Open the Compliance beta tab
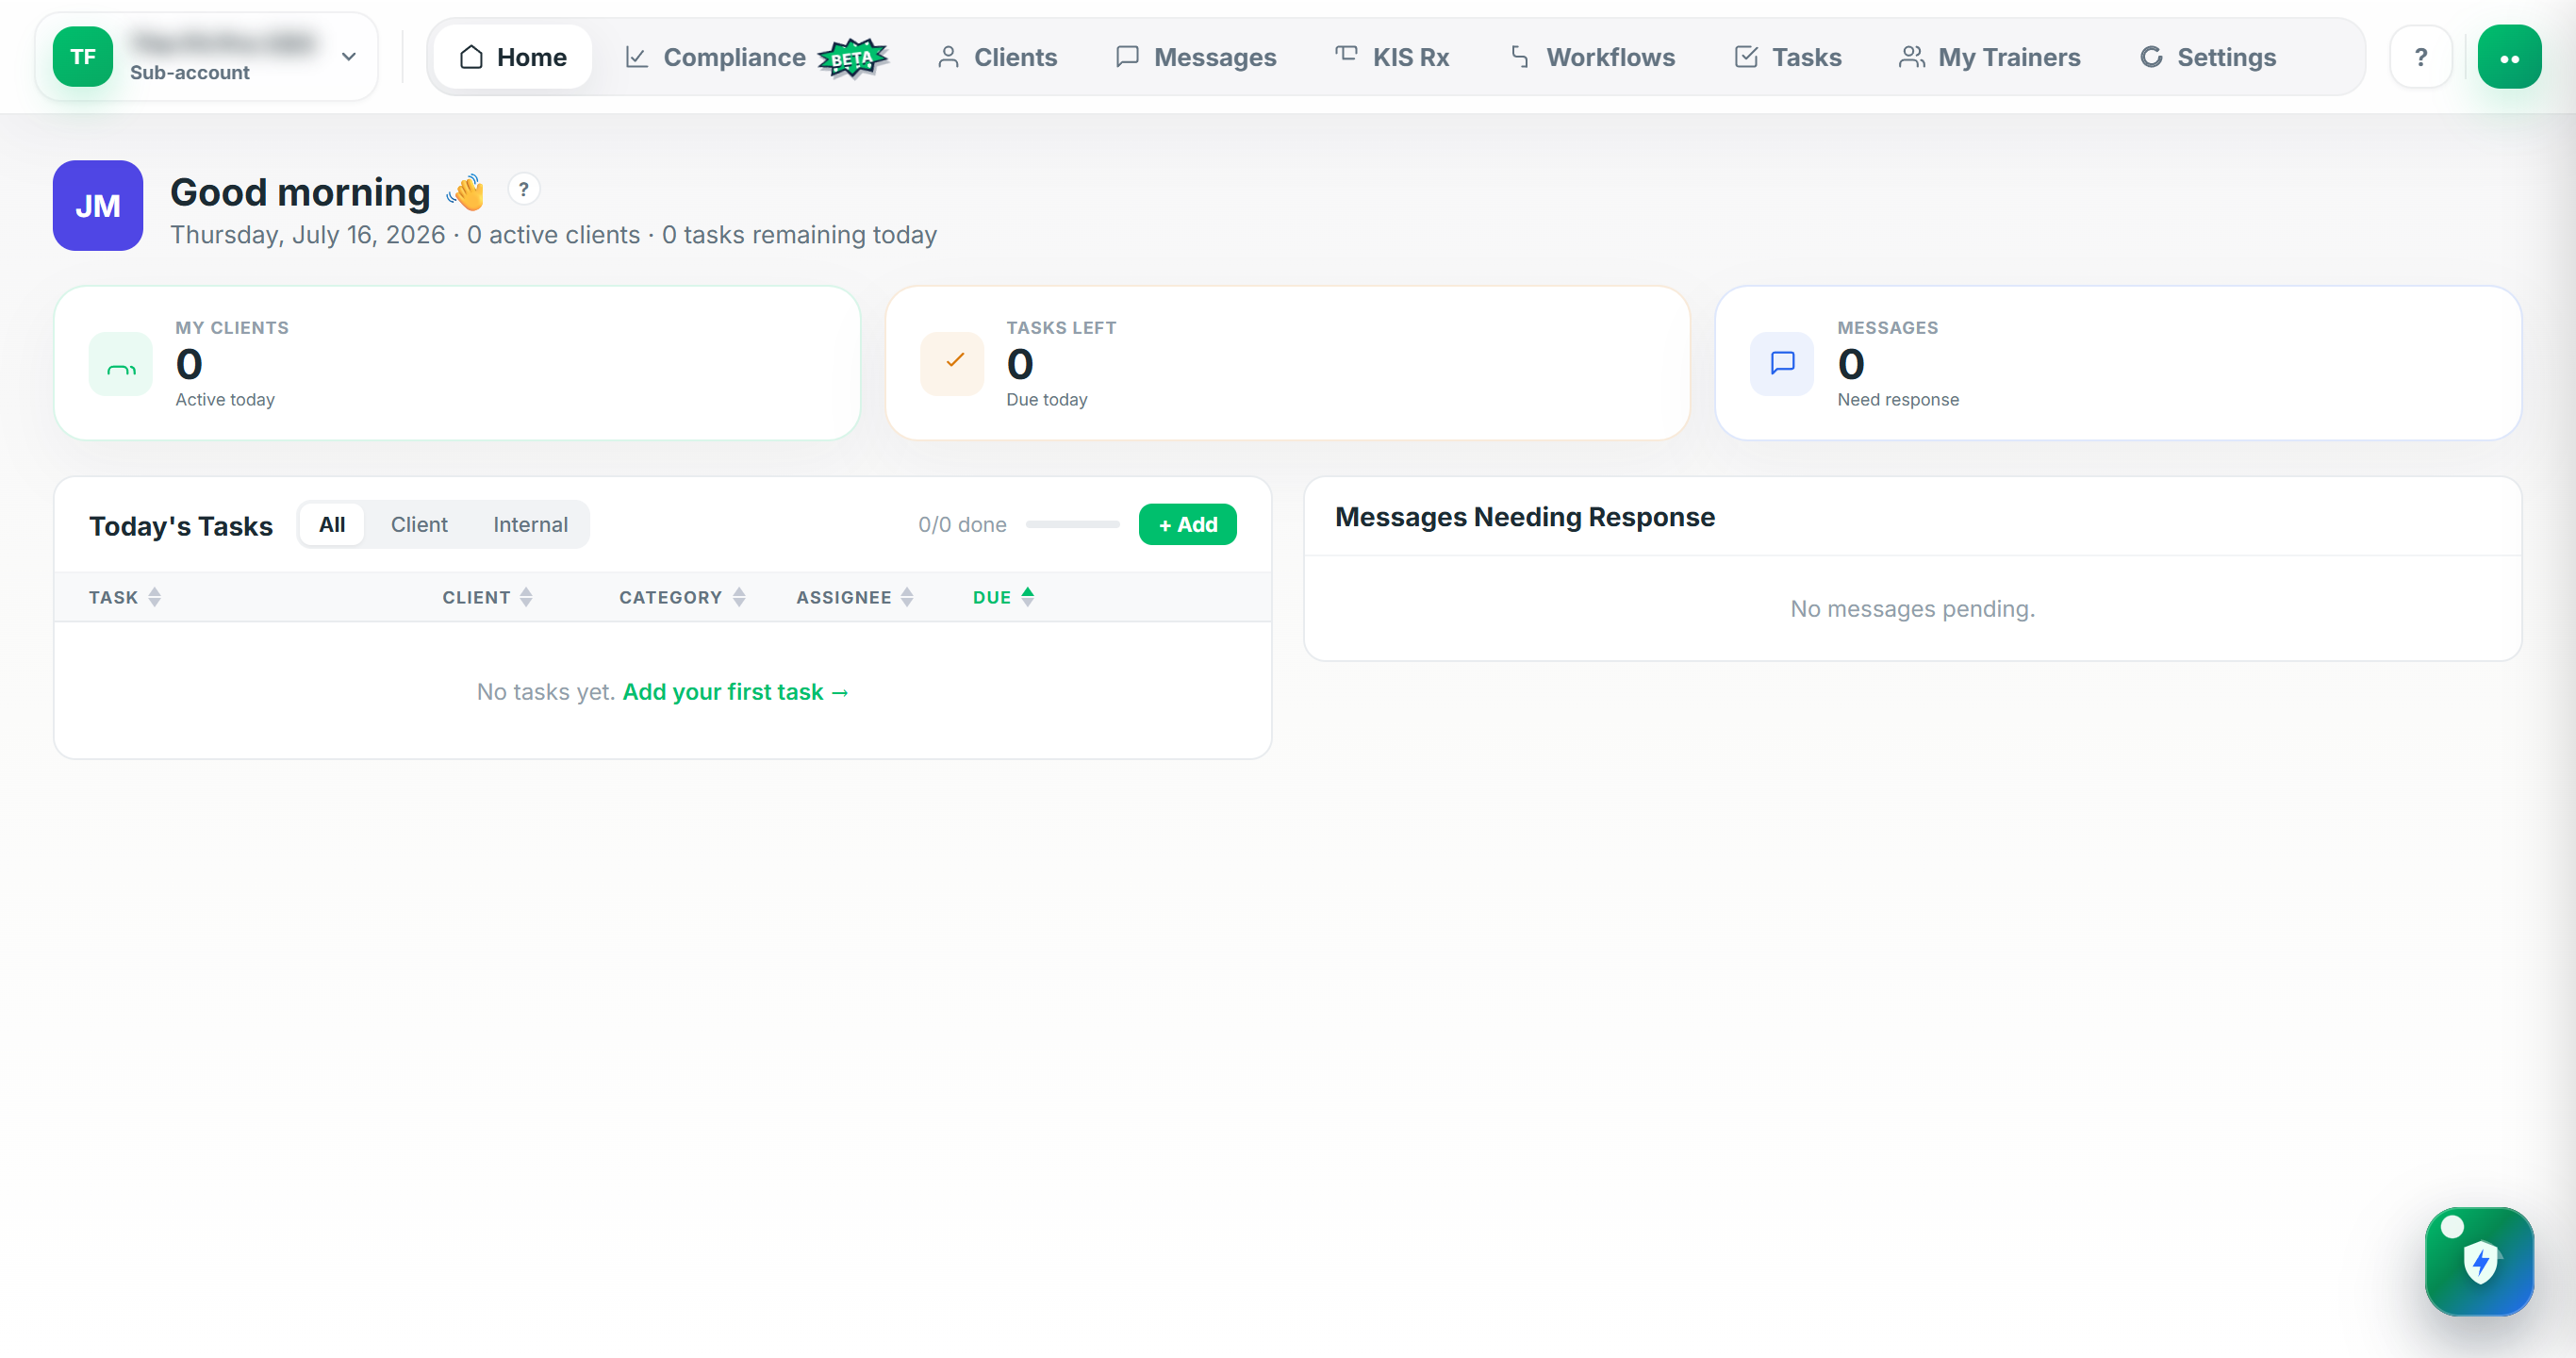The height and width of the screenshot is (1358, 2576). tap(755, 57)
